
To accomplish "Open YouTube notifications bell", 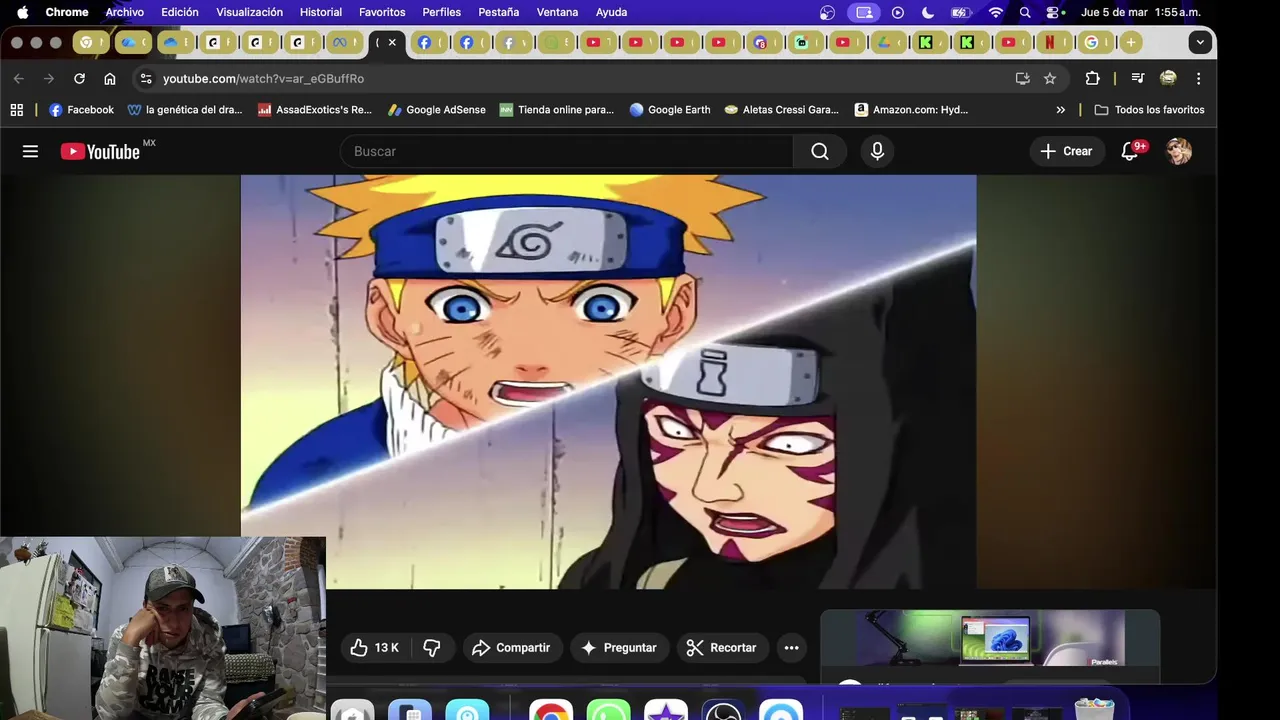I will pyautogui.click(x=1130, y=151).
